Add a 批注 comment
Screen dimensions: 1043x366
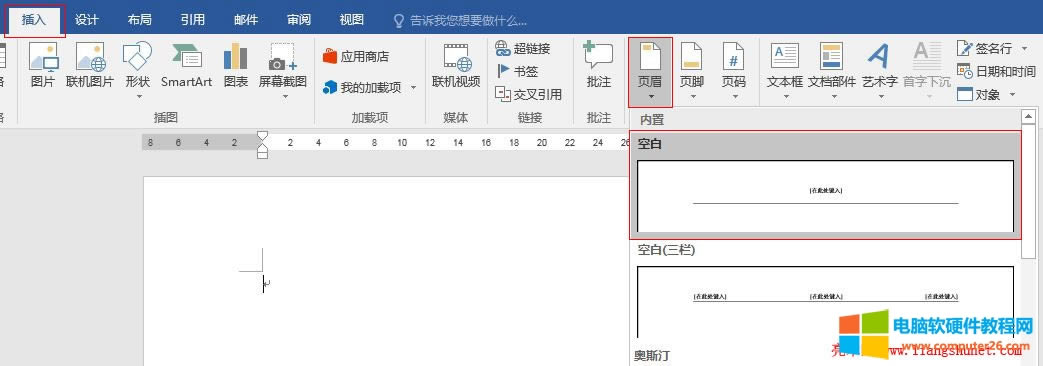[x=599, y=65]
